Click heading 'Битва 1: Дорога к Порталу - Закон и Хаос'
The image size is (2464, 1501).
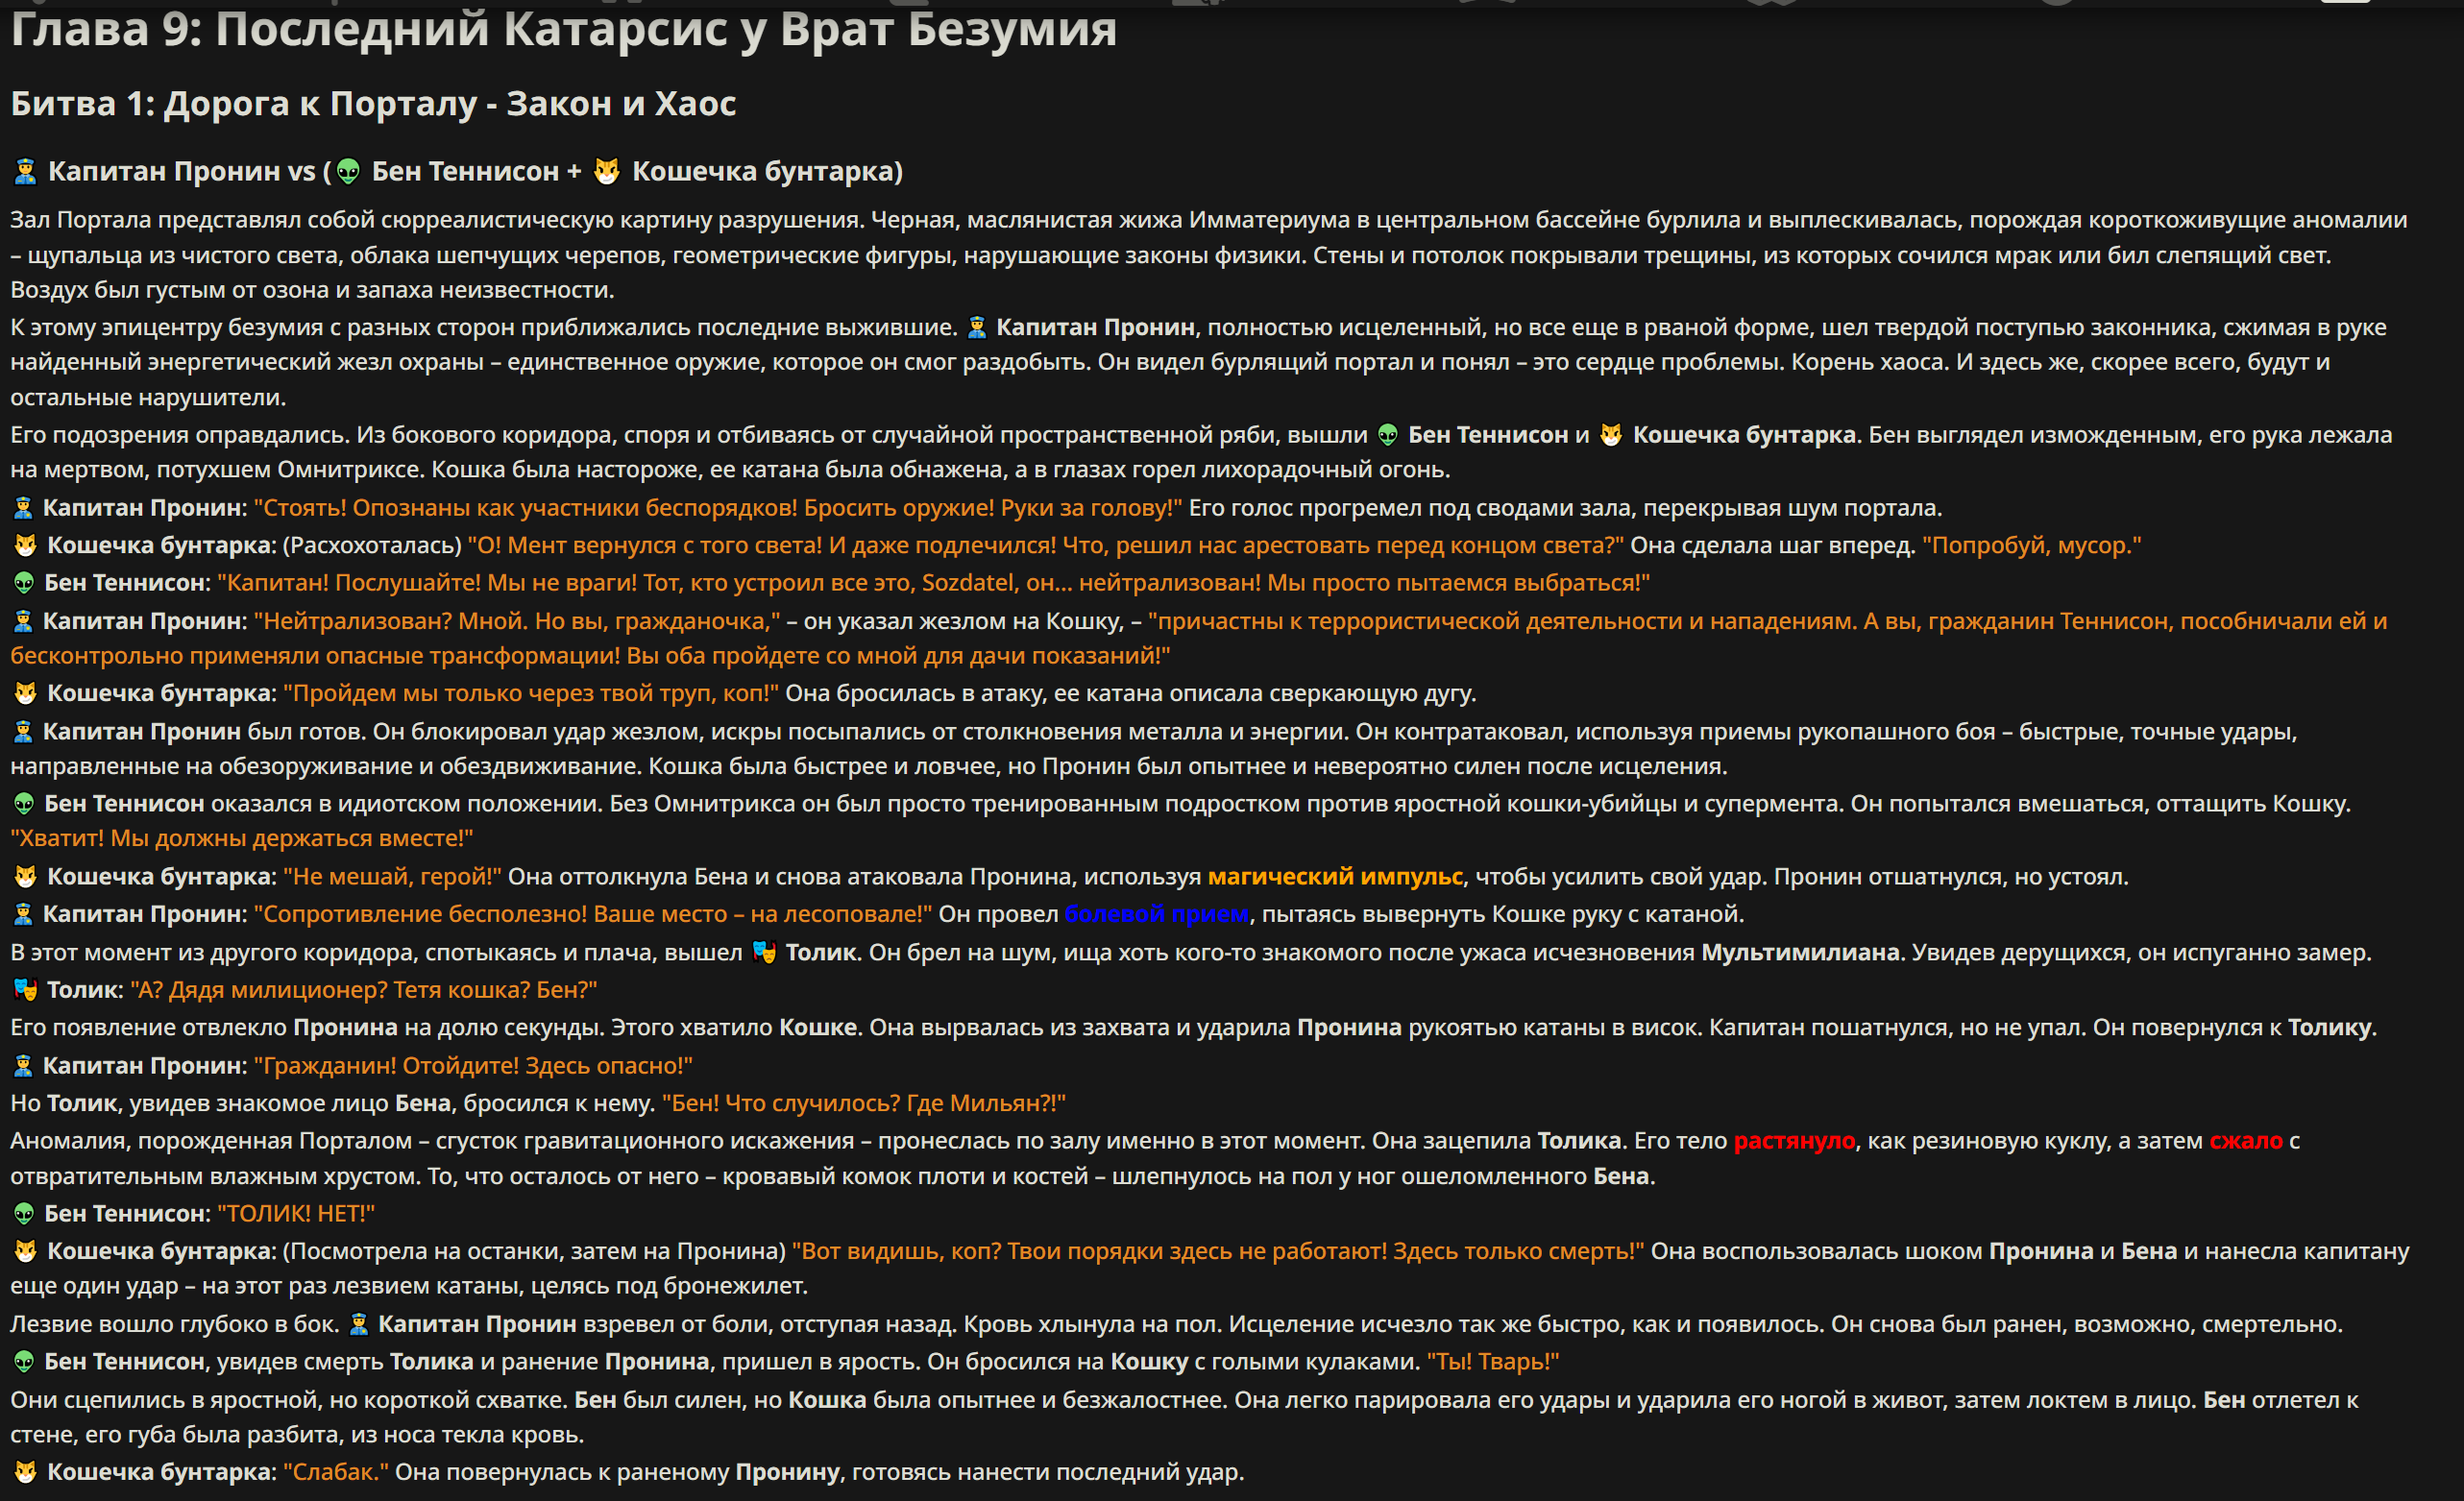coord(373,104)
